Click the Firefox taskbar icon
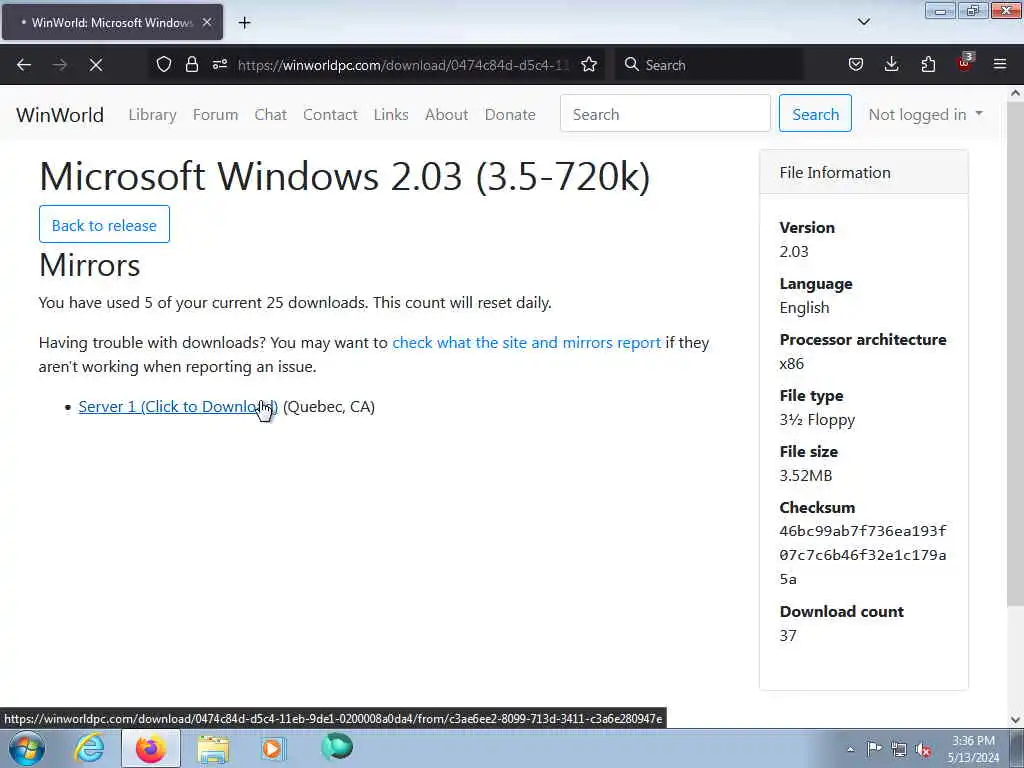Image resolution: width=1024 pixels, height=768 pixels. pos(151,748)
